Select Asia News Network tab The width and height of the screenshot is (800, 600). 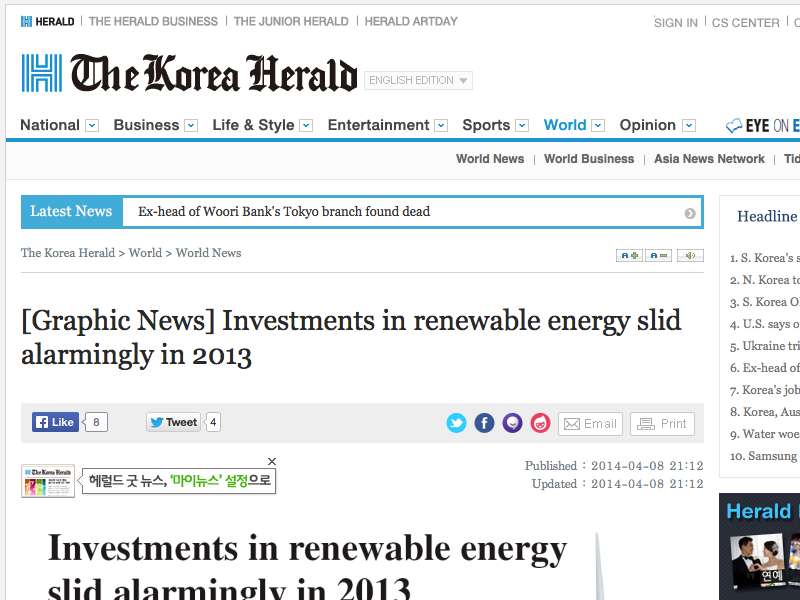point(709,159)
